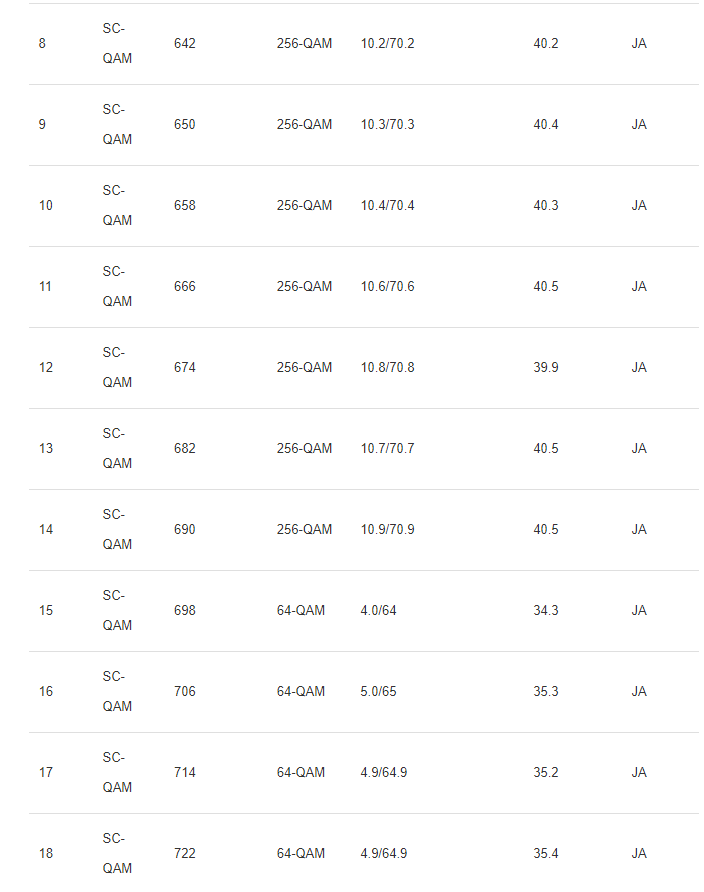This screenshot has height=892, width=704.
Task: Click the 10.7/70.7 power value
Action: pyautogui.click(x=387, y=449)
